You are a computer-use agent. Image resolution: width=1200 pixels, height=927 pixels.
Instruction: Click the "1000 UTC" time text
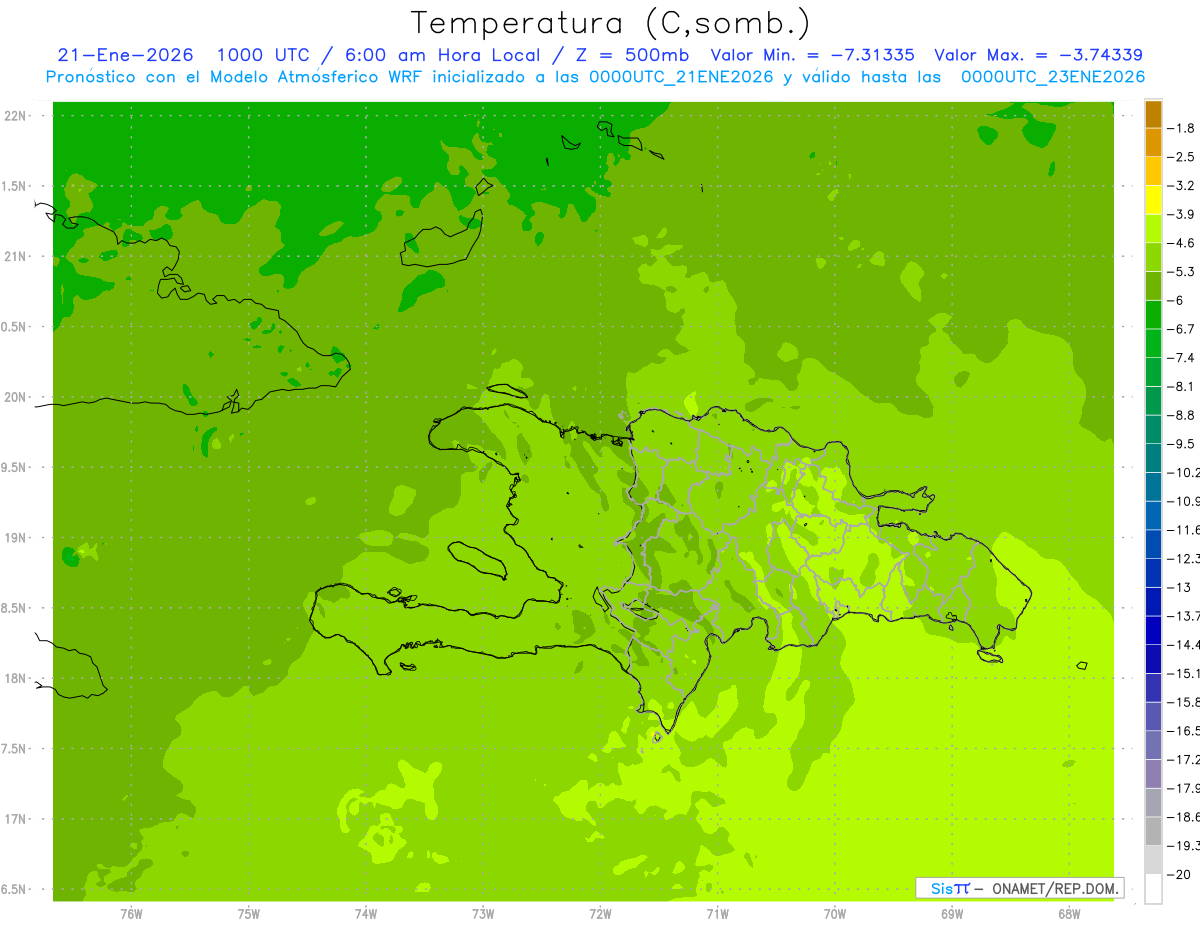[x=262, y=55]
